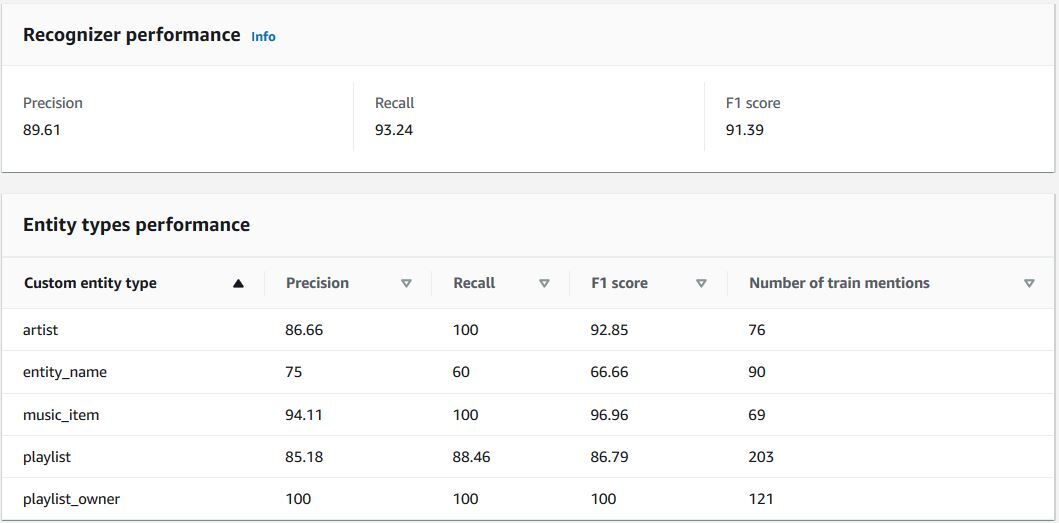Sort table by Precision column arrow
This screenshot has height=523, width=1059.
406,284
